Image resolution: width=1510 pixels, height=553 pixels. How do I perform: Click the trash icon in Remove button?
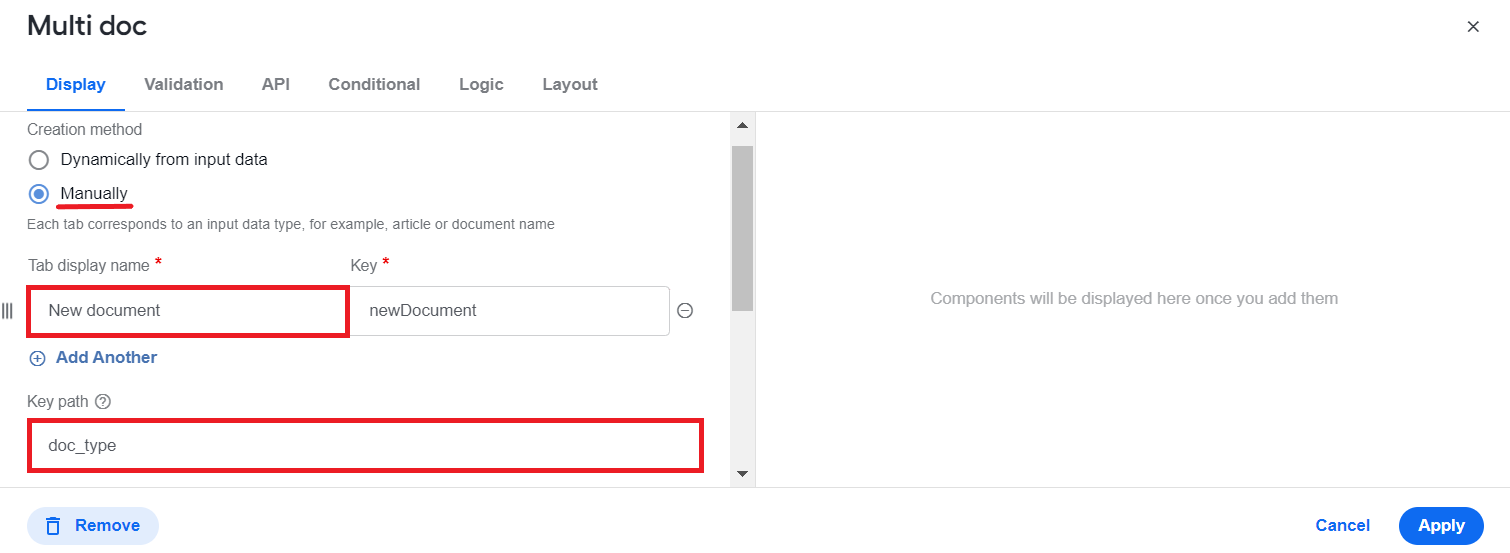(x=54, y=525)
